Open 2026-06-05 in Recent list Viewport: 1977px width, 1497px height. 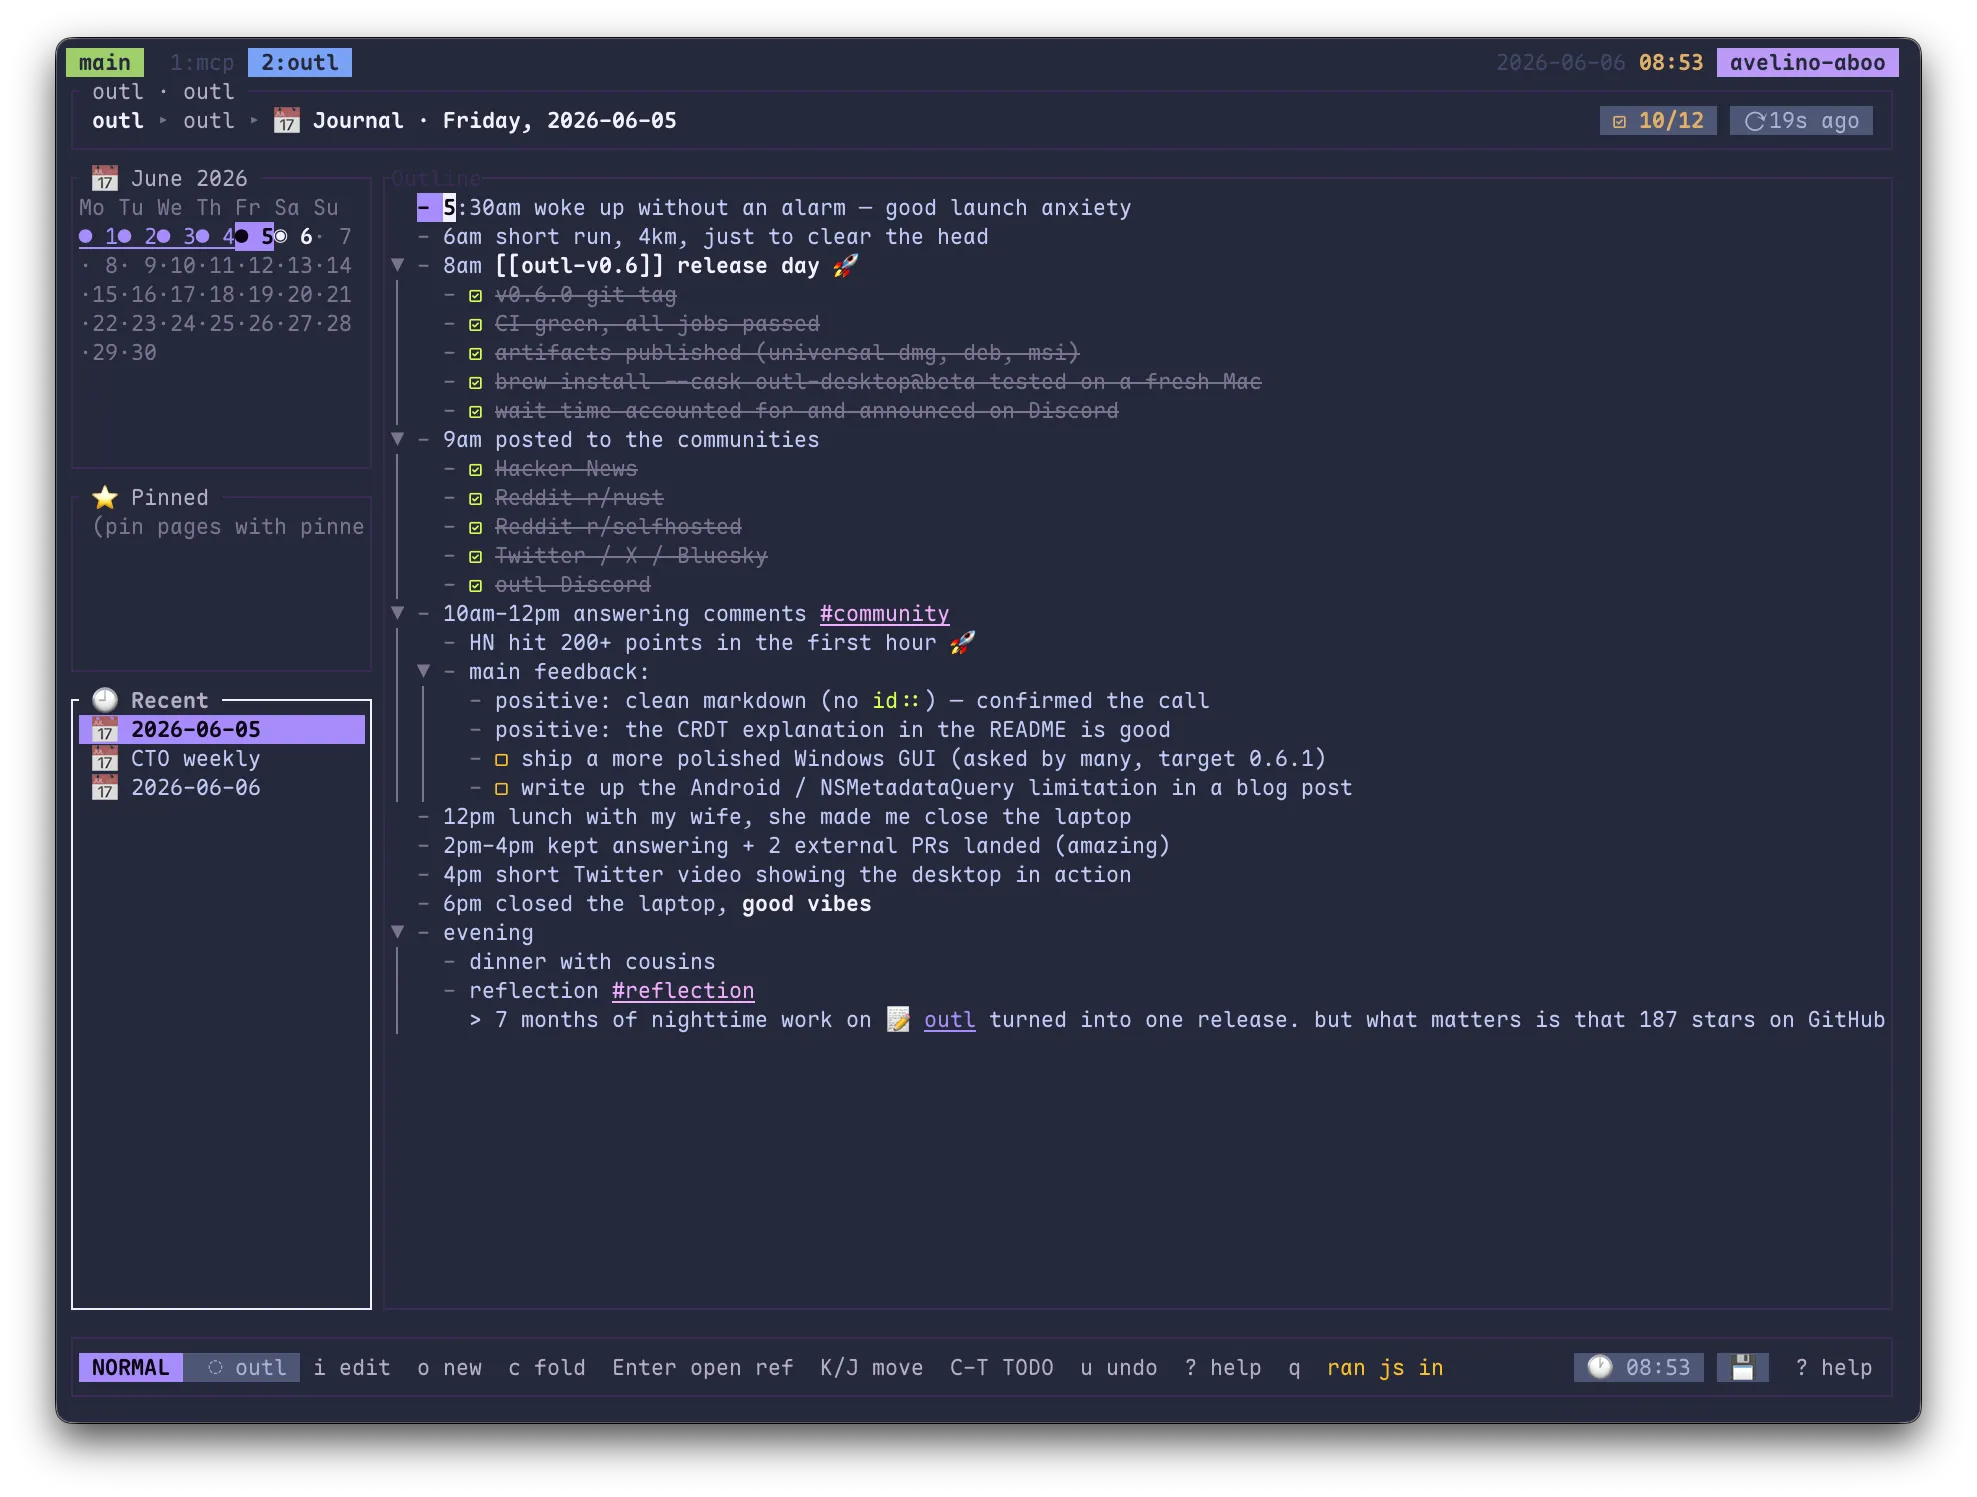(222, 729)
